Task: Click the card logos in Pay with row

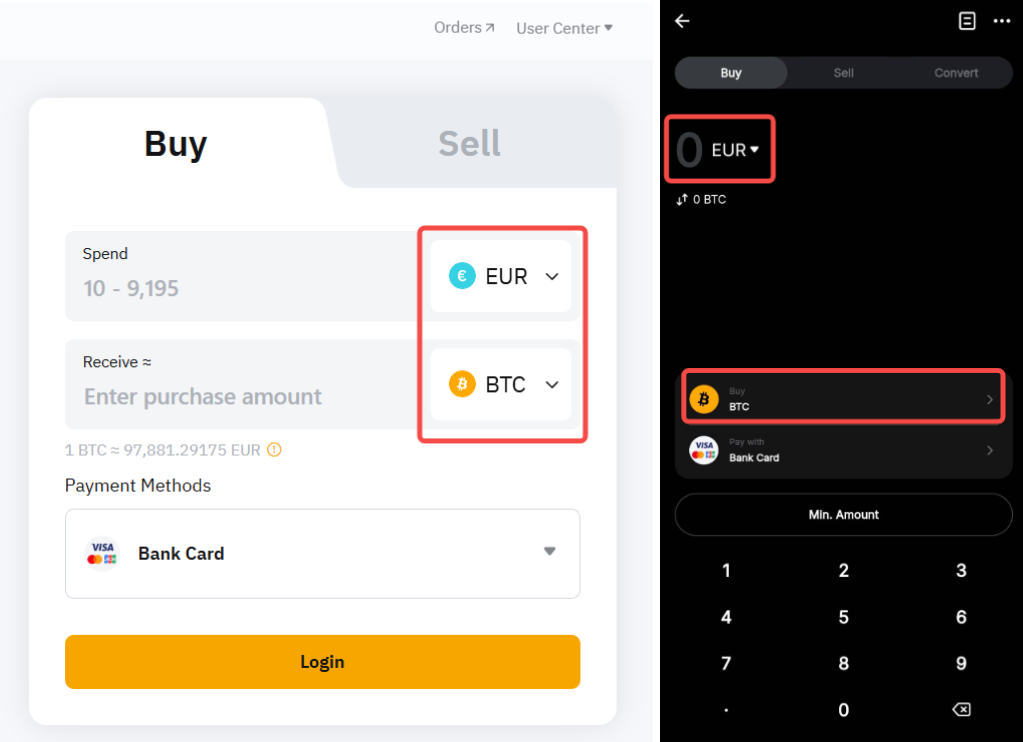Action: coord(704,451)
